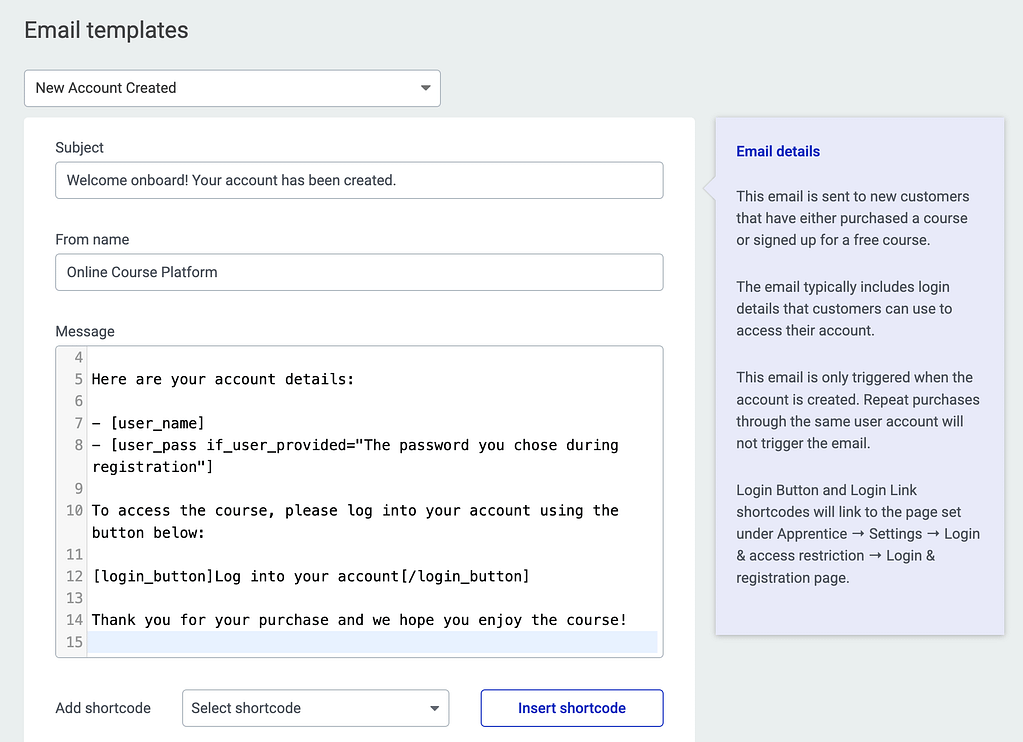Click the 'Here are your account details:' line
Screen dimensions: 1023x742
tap(222, 379)
